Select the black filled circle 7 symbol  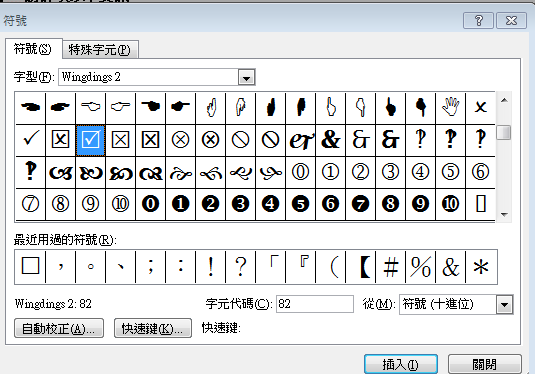pyautogui.click(x=361, y=204)
